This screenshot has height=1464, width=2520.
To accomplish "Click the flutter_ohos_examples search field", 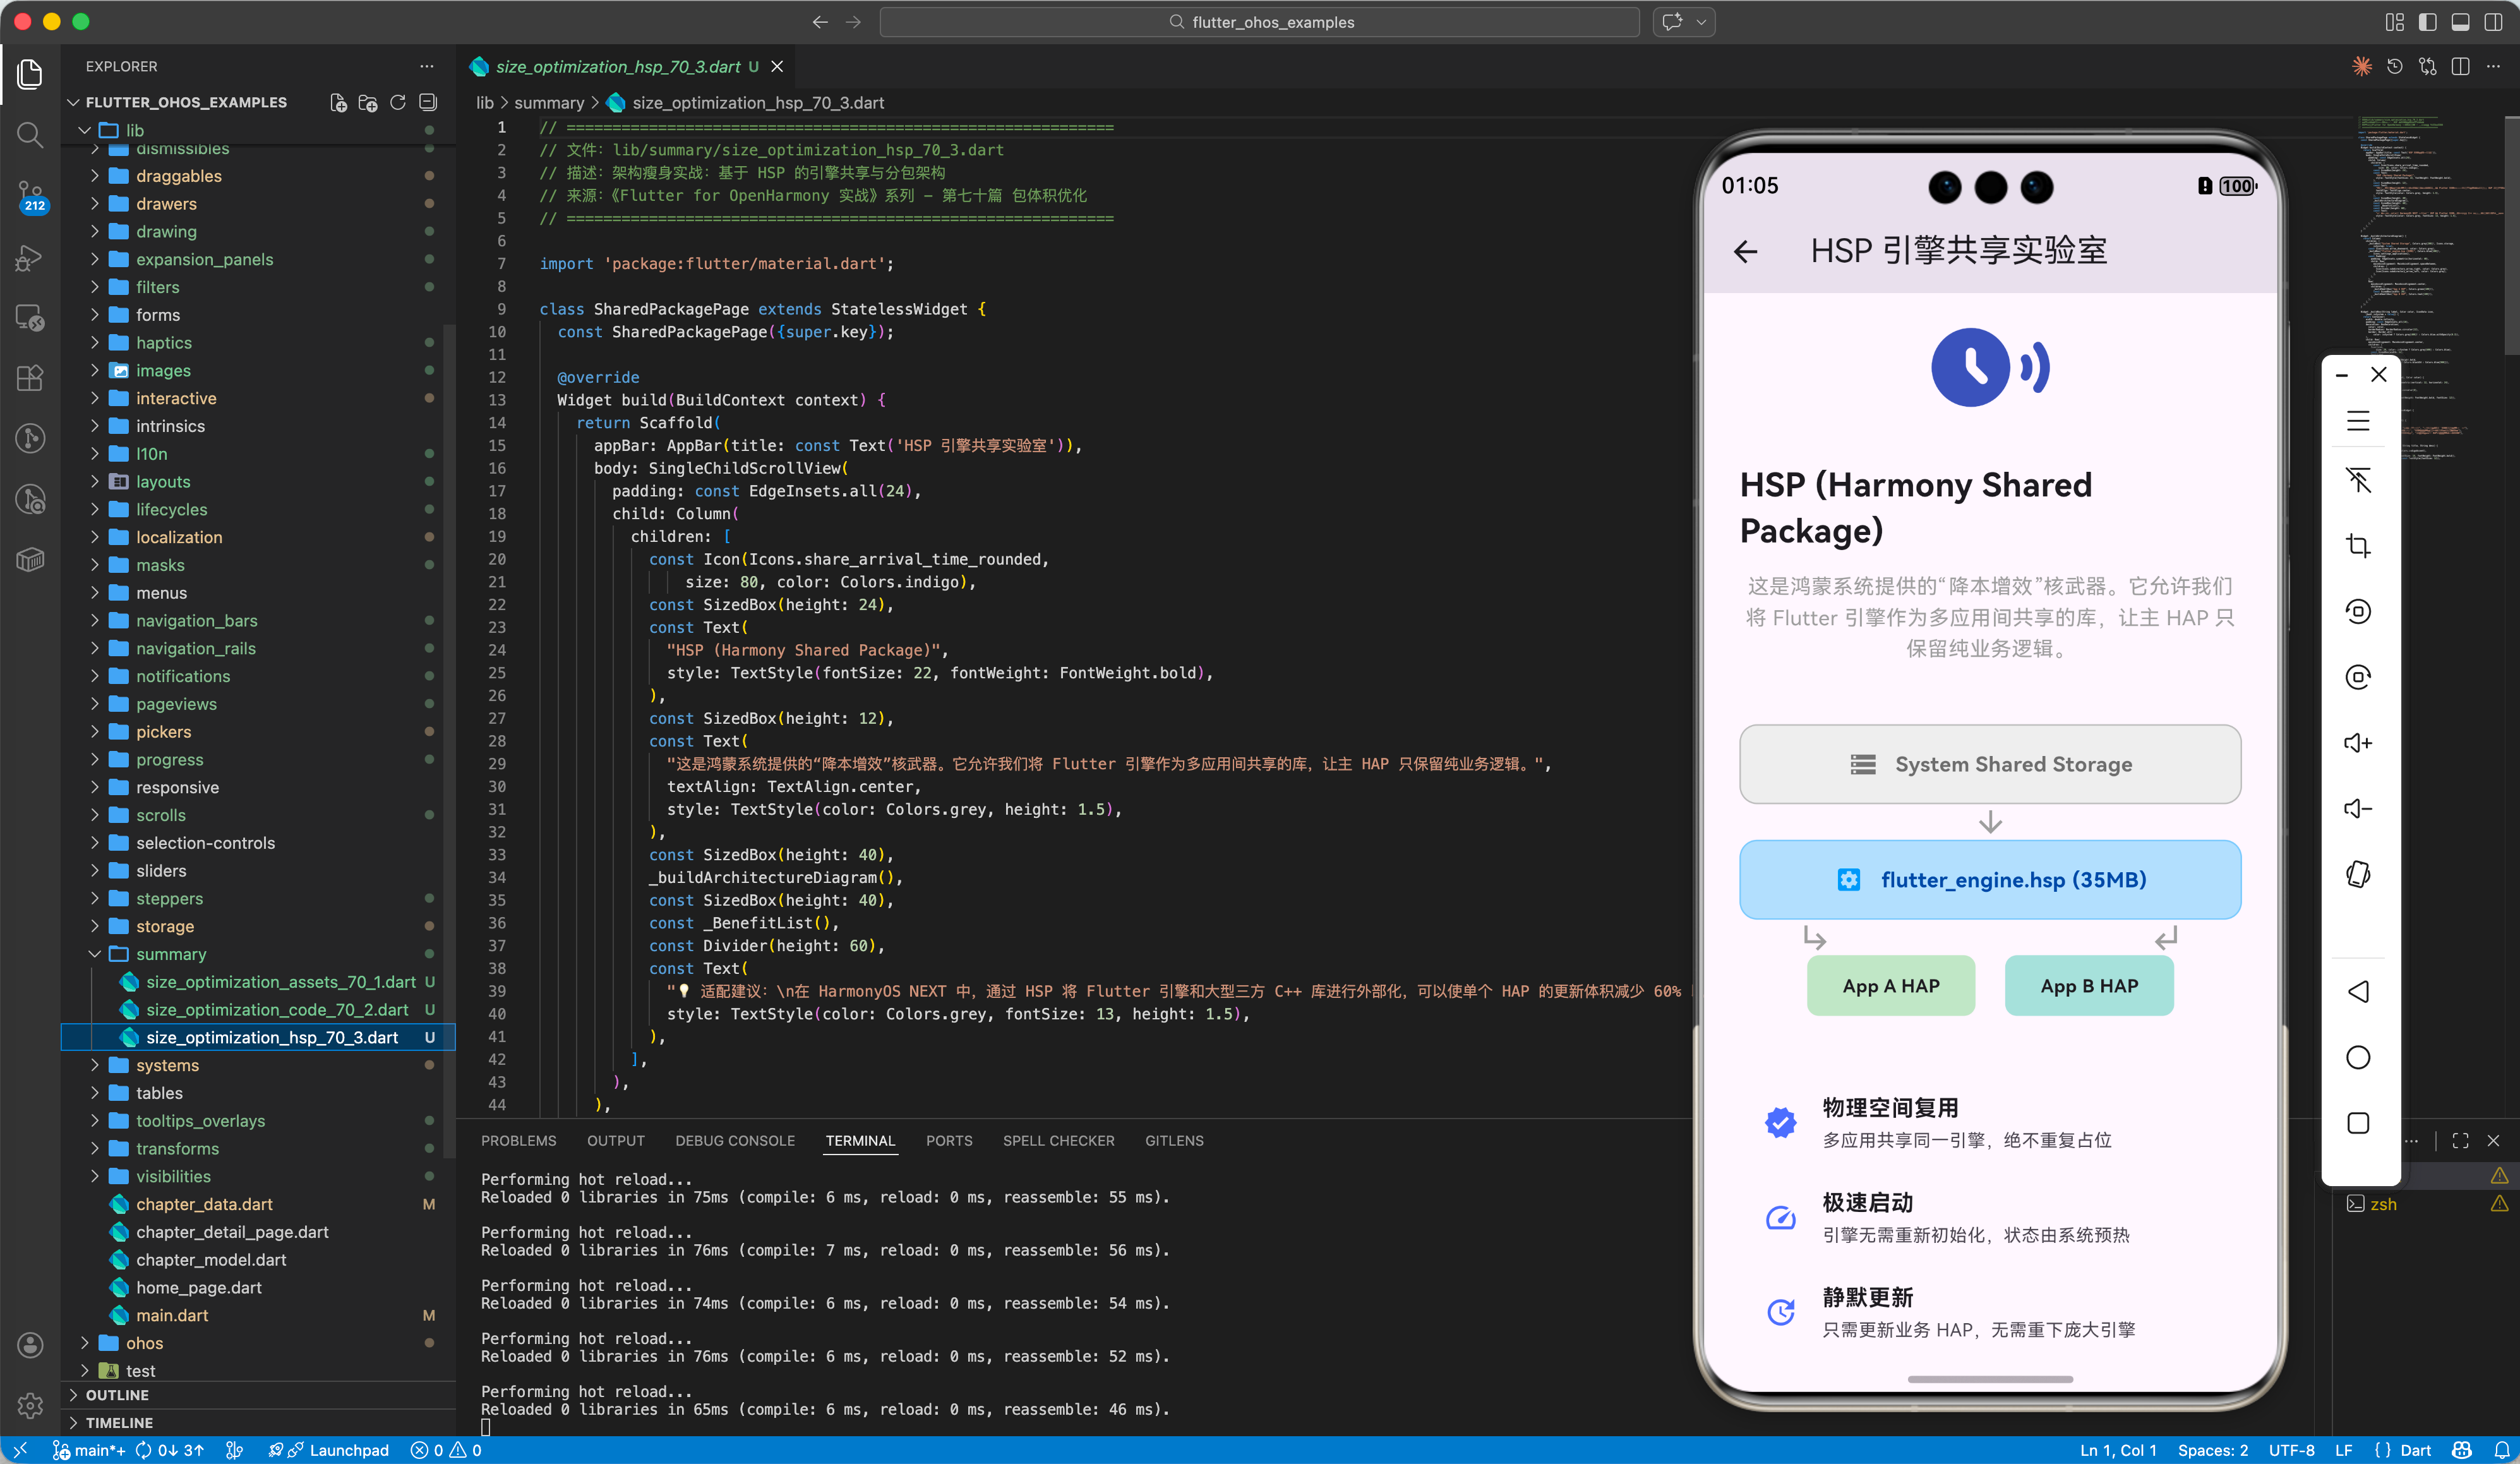I will click(1260, 22).
